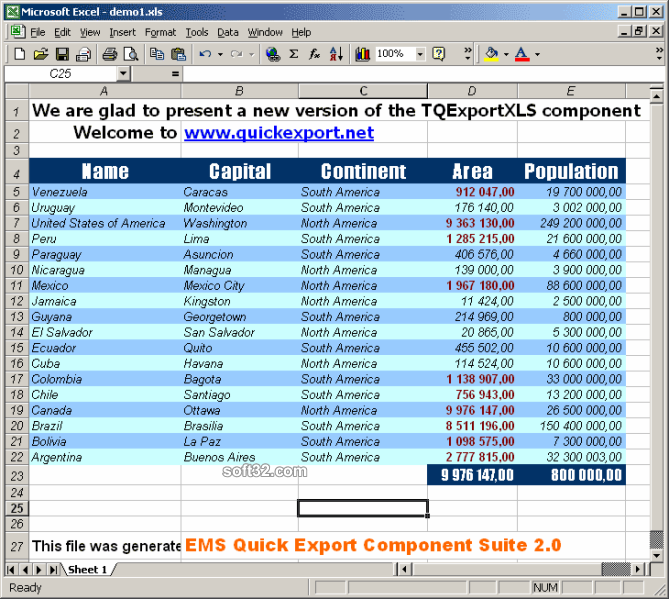The width and height of the screenshot is (669, 599).
Task: Select row 23 header
Action: tap(17, 475)
